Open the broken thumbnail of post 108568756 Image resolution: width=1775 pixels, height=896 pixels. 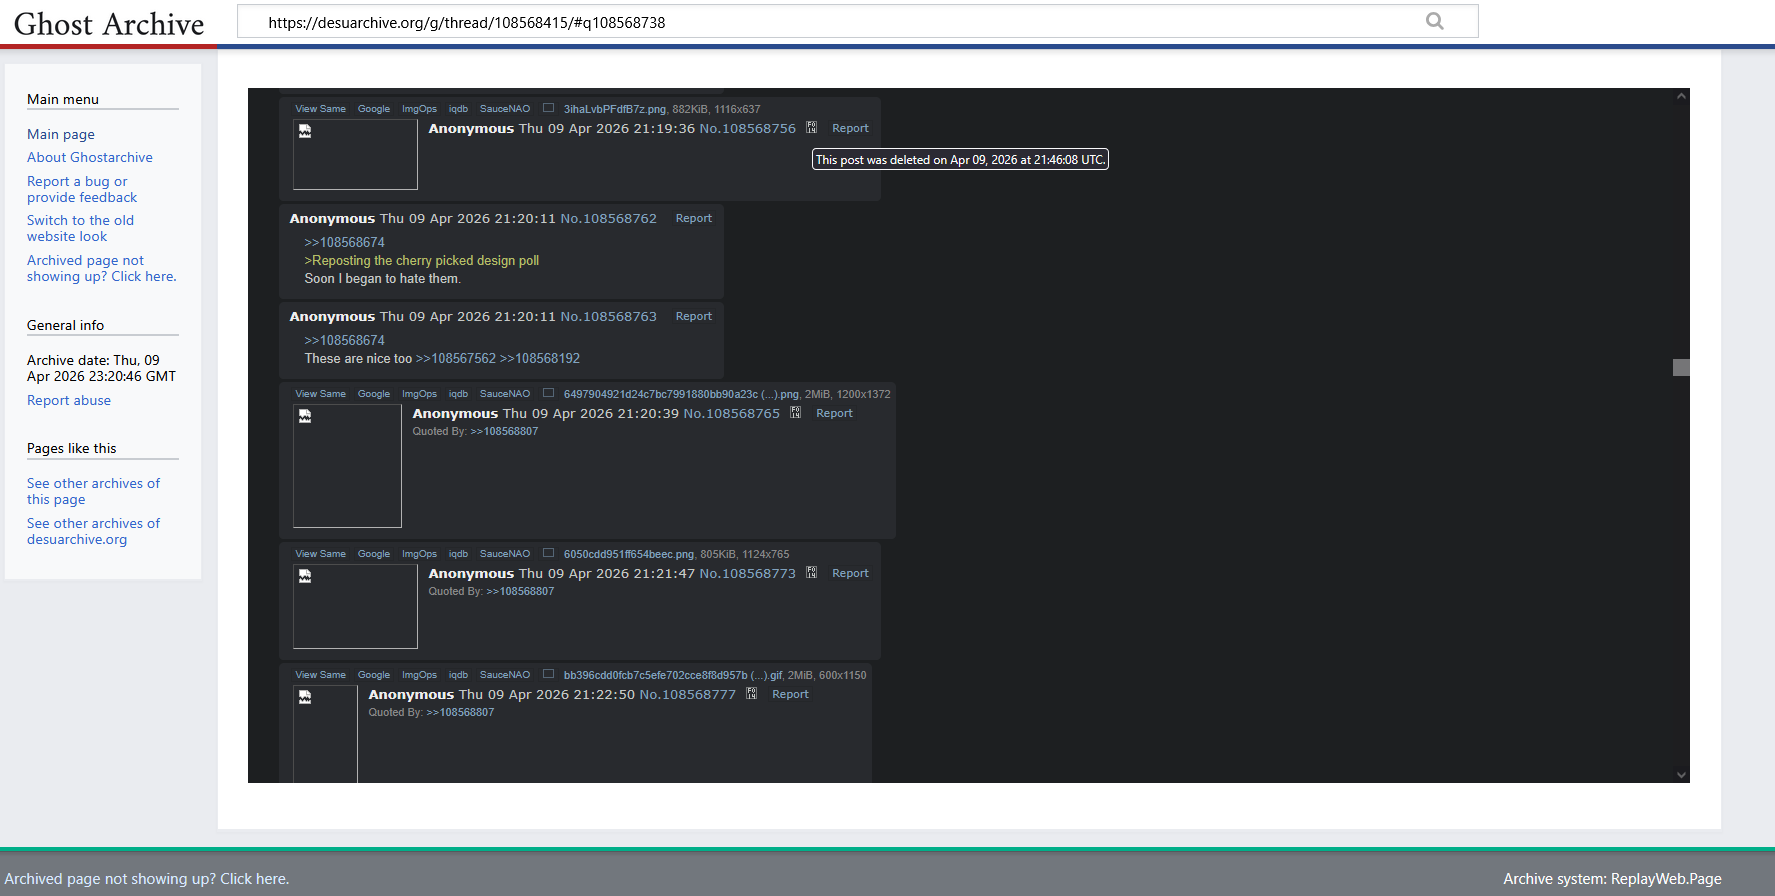(355, 154)
